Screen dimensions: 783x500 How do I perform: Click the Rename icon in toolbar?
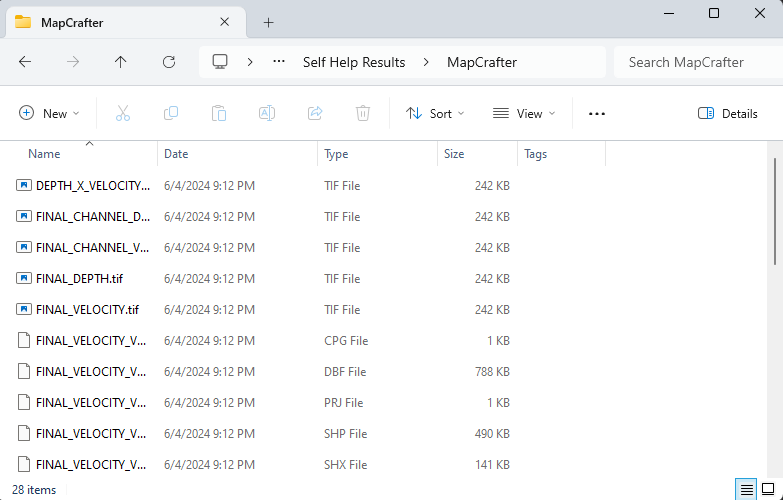267,114
